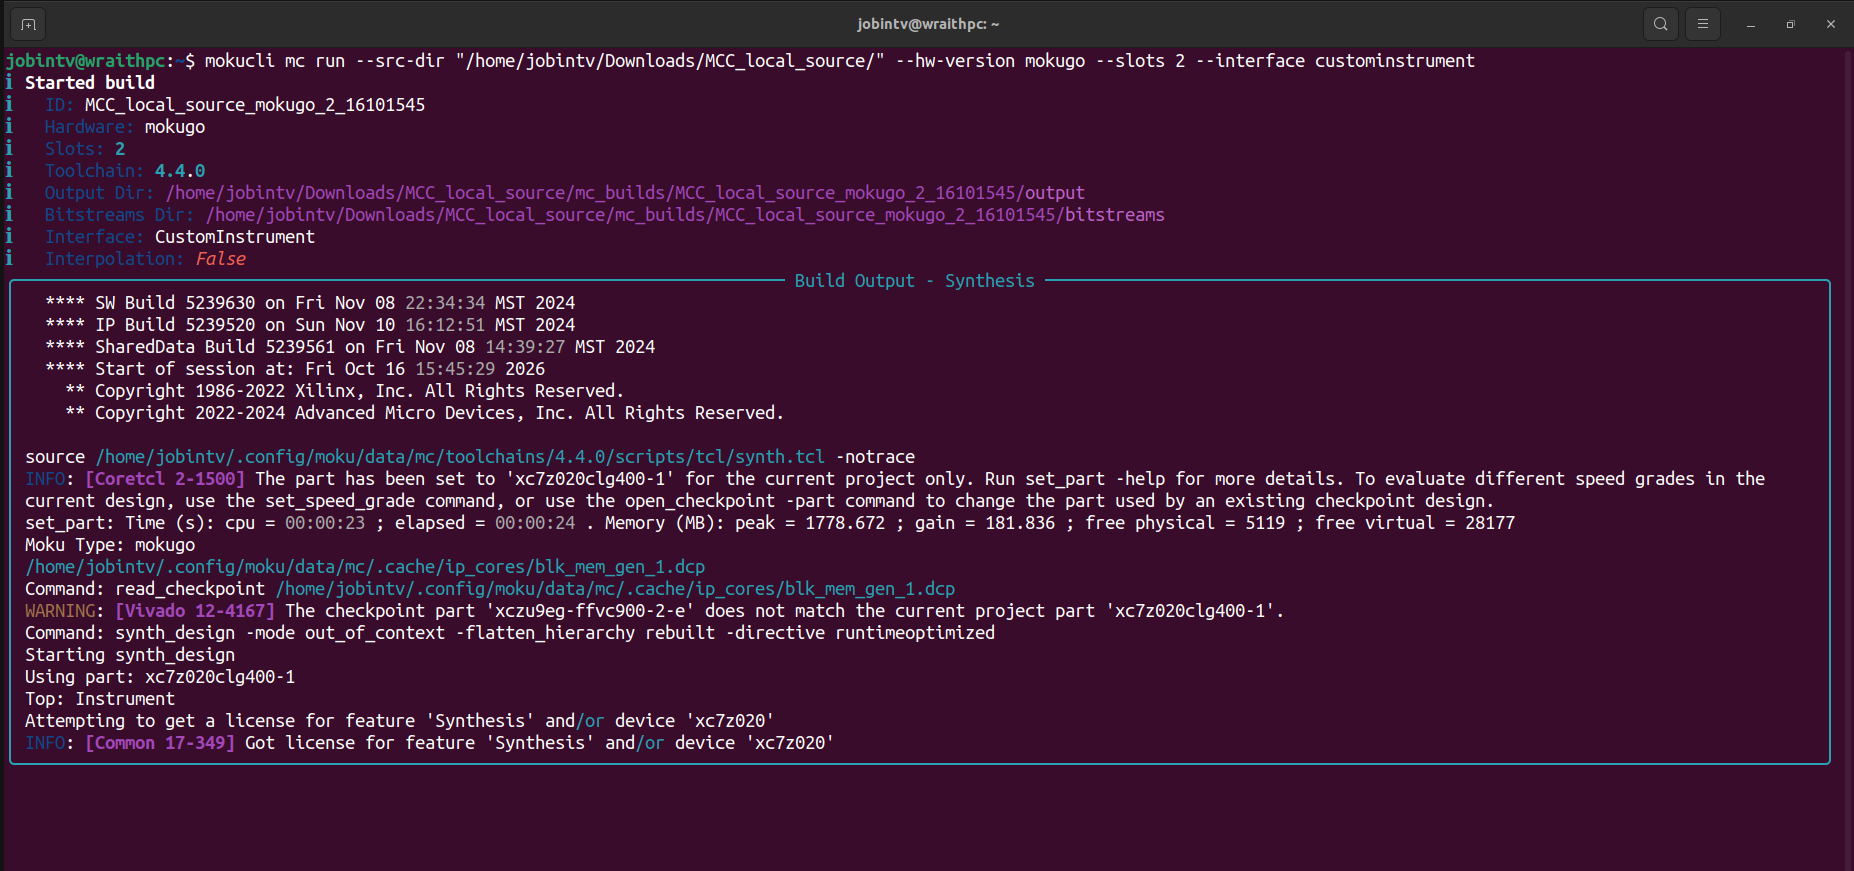This screenshot has width=1854, height=871.
Task: Click the [Coretcl 2-1500] info tag
Action: [x=165, y=479]
